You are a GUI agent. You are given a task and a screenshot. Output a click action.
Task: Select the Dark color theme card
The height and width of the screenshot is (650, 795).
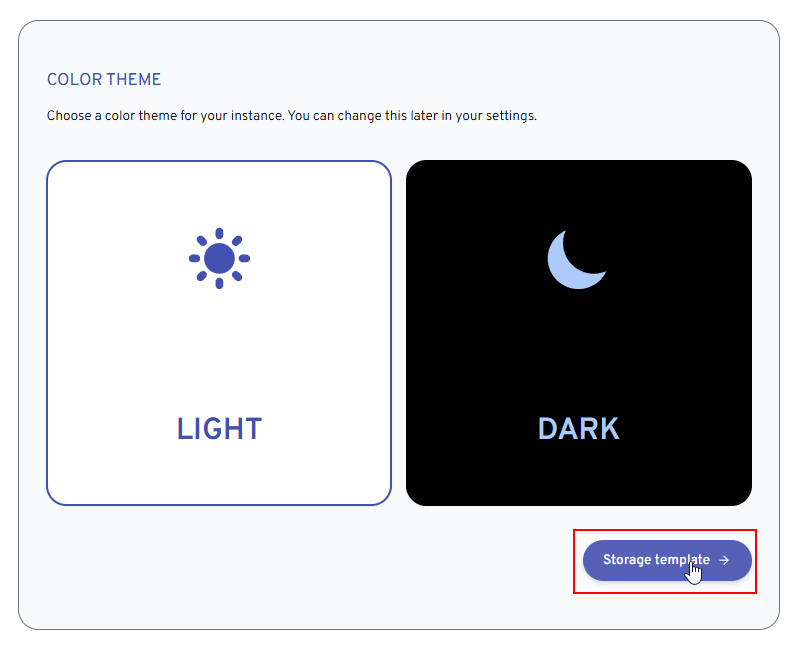coord(579,333)
